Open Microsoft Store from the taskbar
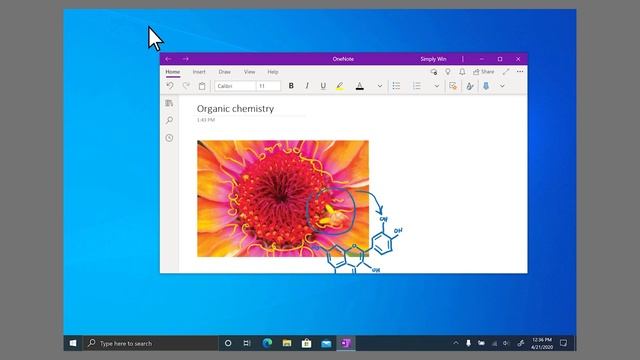640x360 pixels. [x=307, y=343]
